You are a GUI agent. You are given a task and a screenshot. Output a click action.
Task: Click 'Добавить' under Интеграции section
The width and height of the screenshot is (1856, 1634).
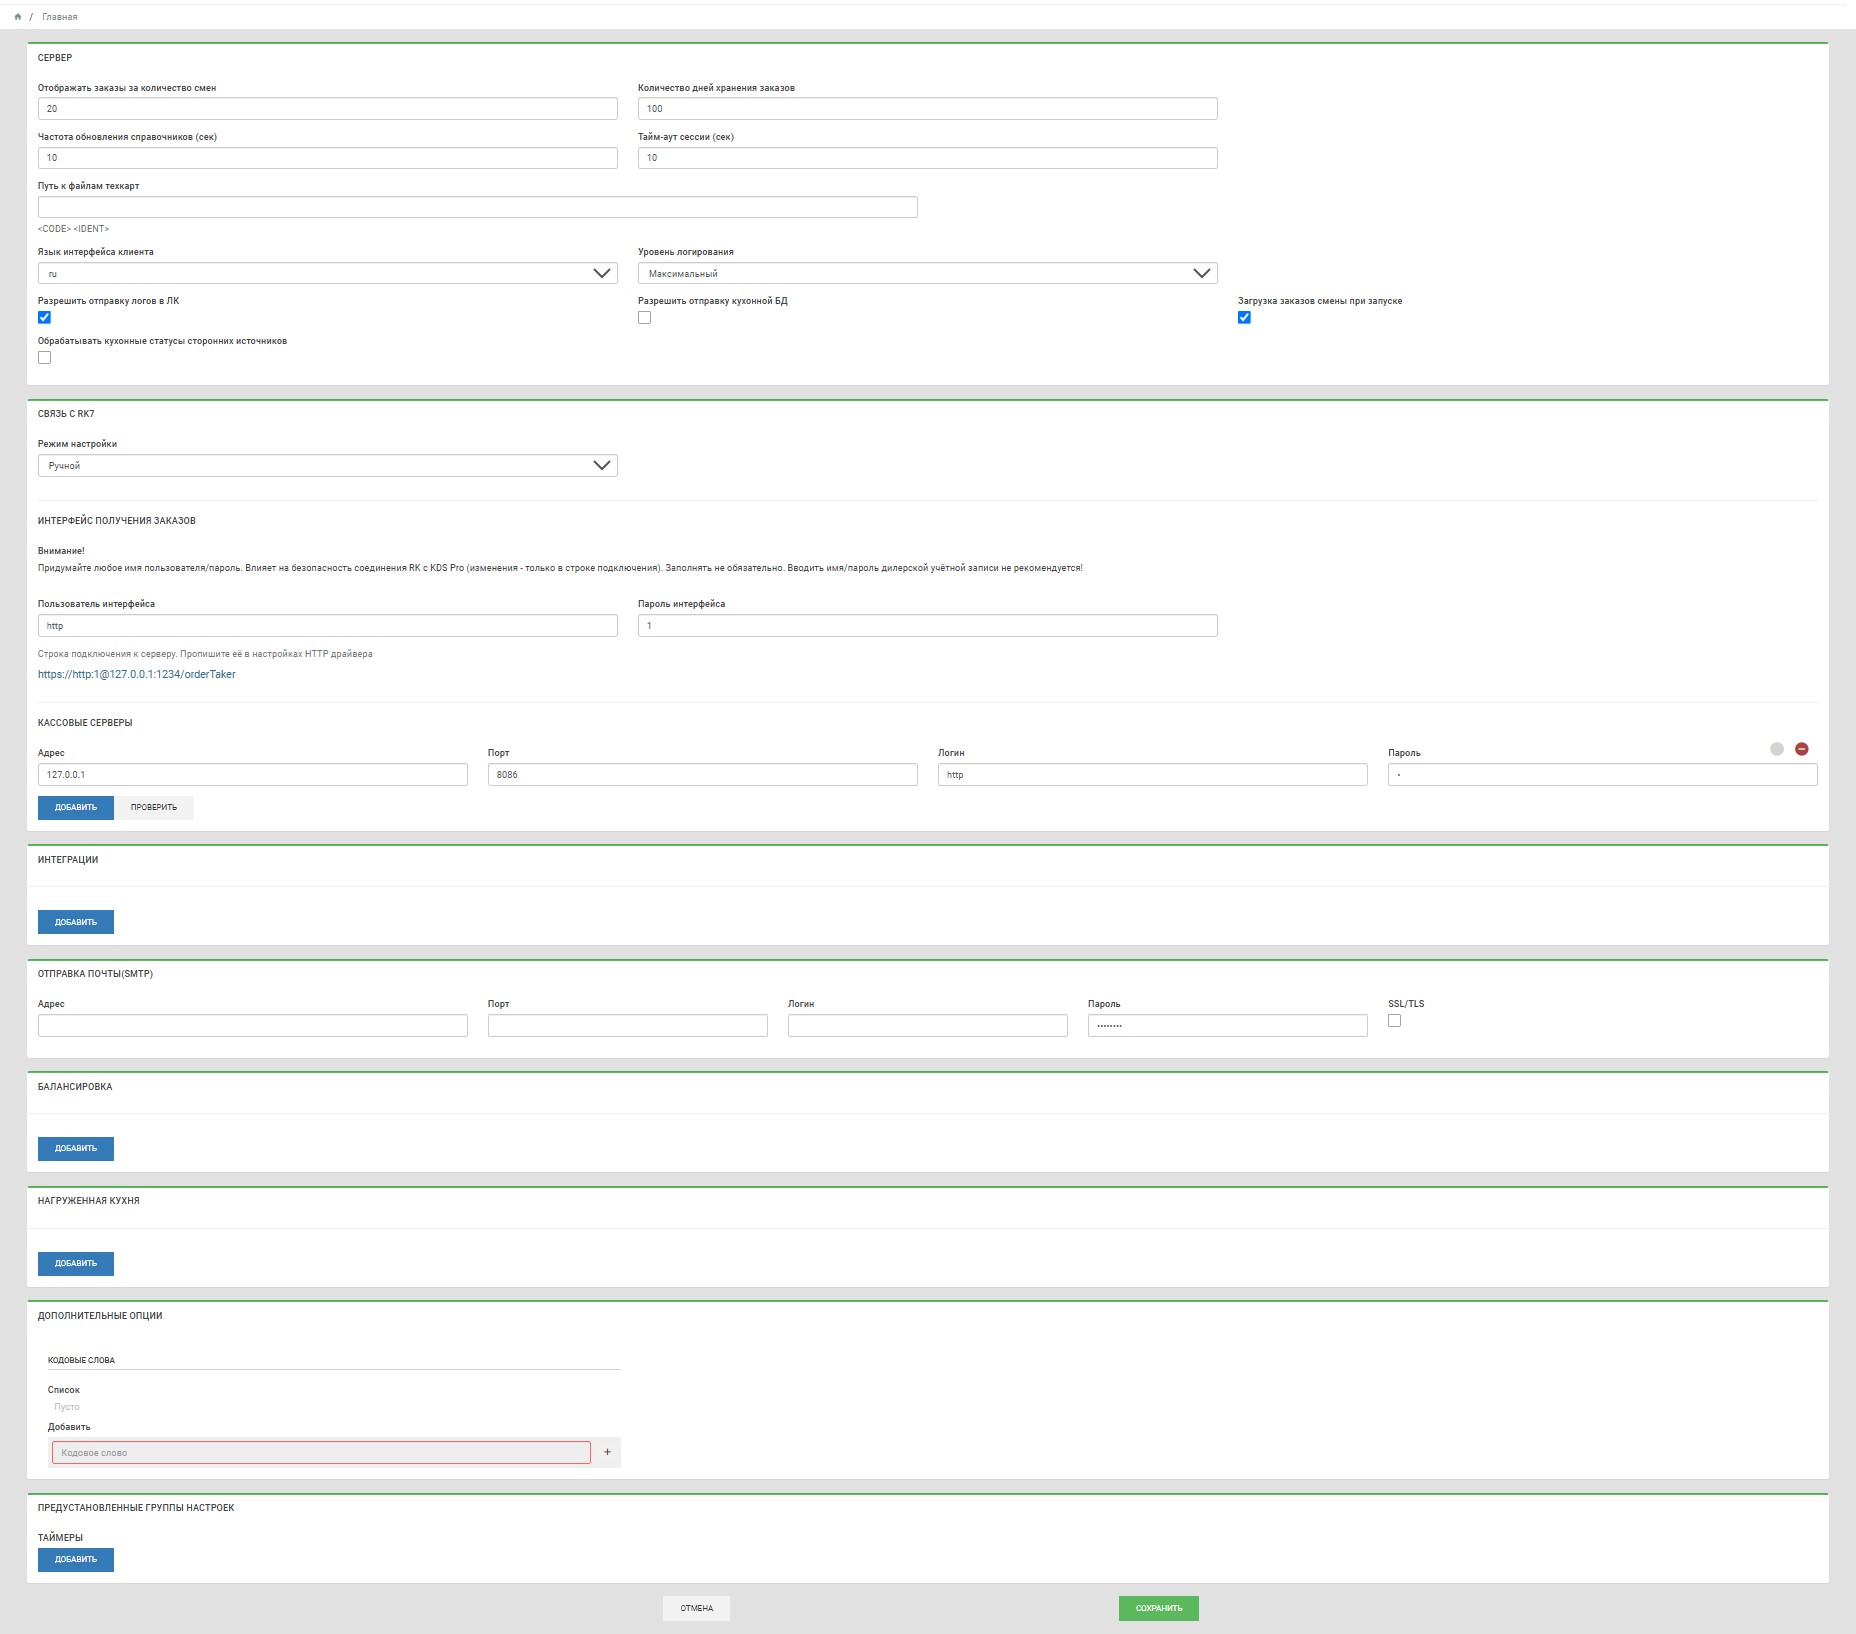[x=76, y=922]
